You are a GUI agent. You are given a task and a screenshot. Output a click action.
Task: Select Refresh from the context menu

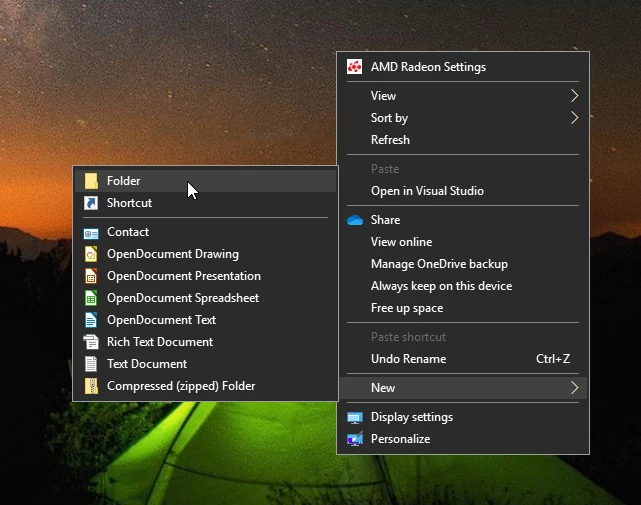(x=463, y=140)
